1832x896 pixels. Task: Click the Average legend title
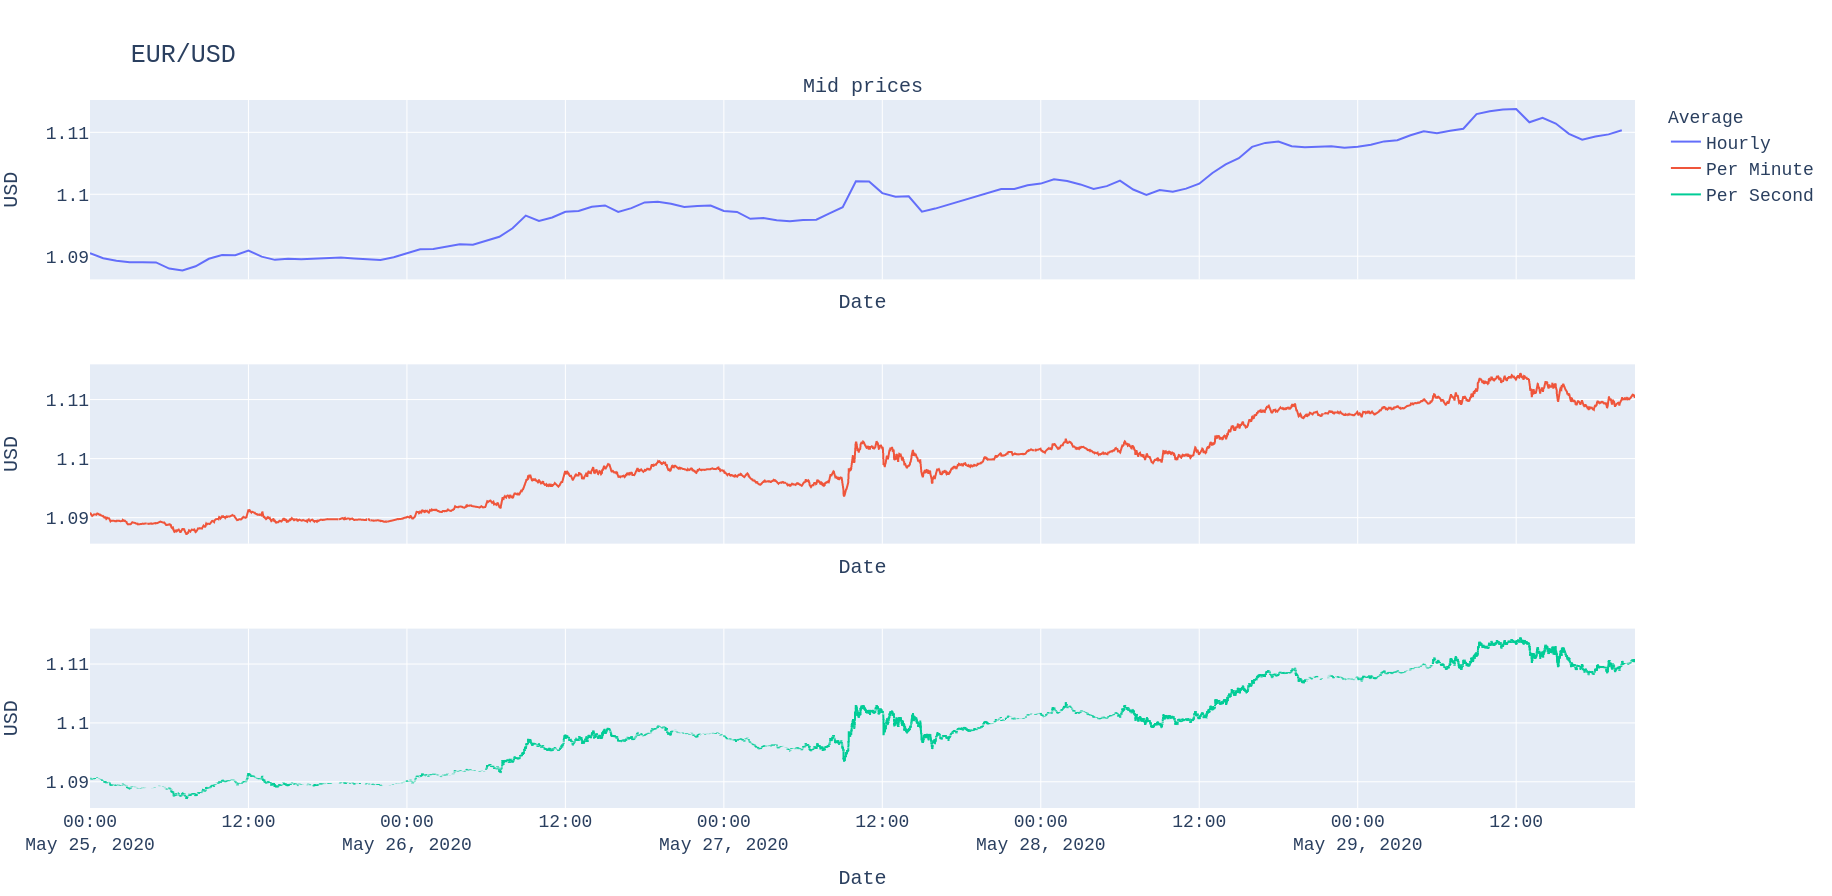(1705, 117)
